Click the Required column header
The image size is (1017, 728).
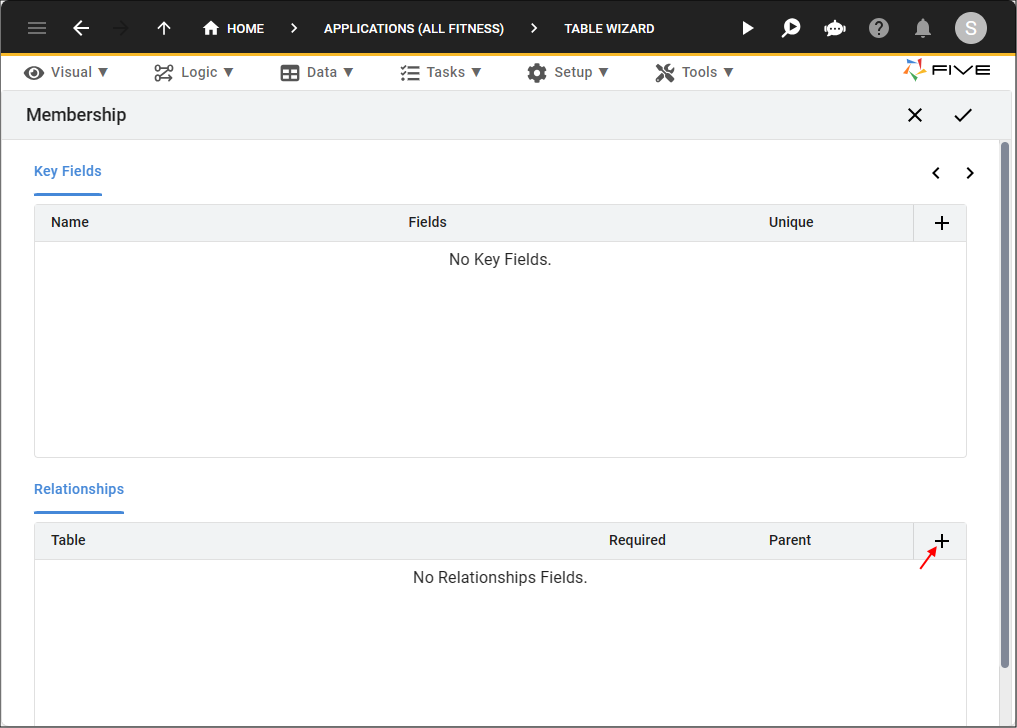click(x=637, y=540)
